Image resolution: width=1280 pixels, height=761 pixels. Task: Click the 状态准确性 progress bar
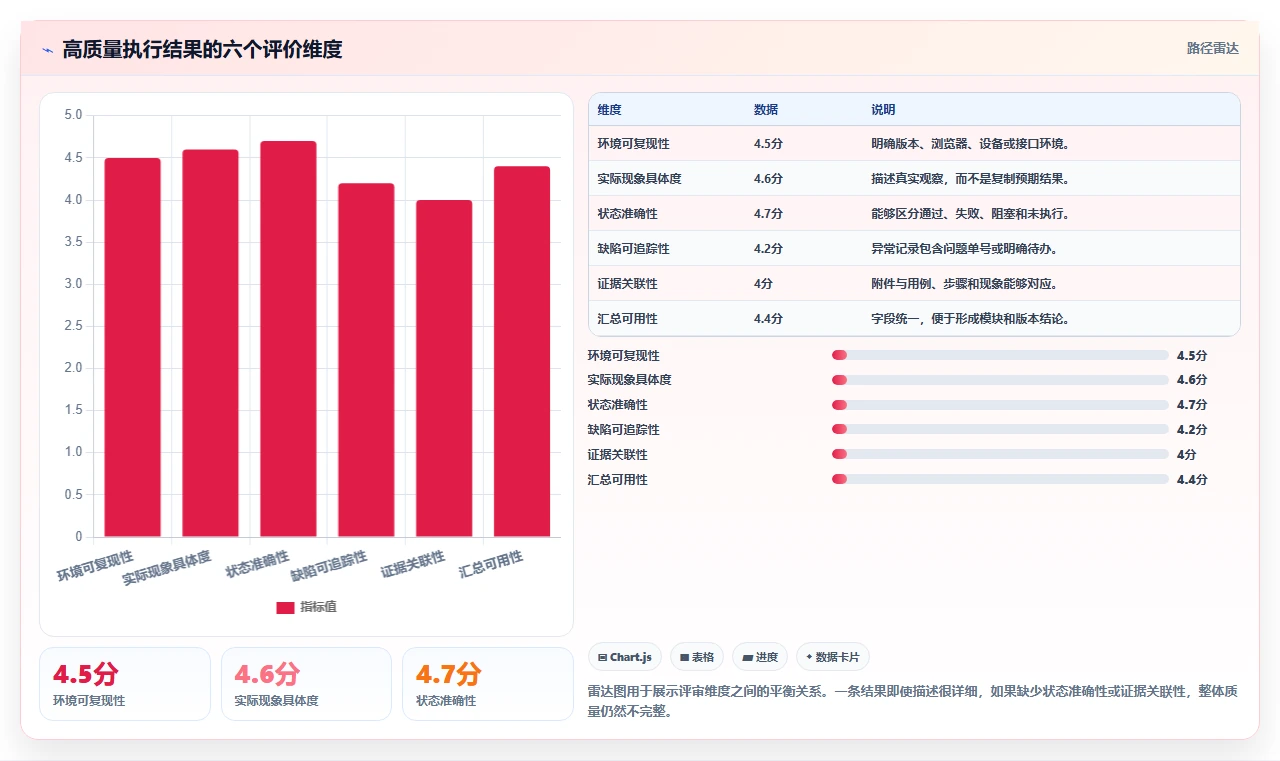pyautogui.click(x=1000, y=405)
